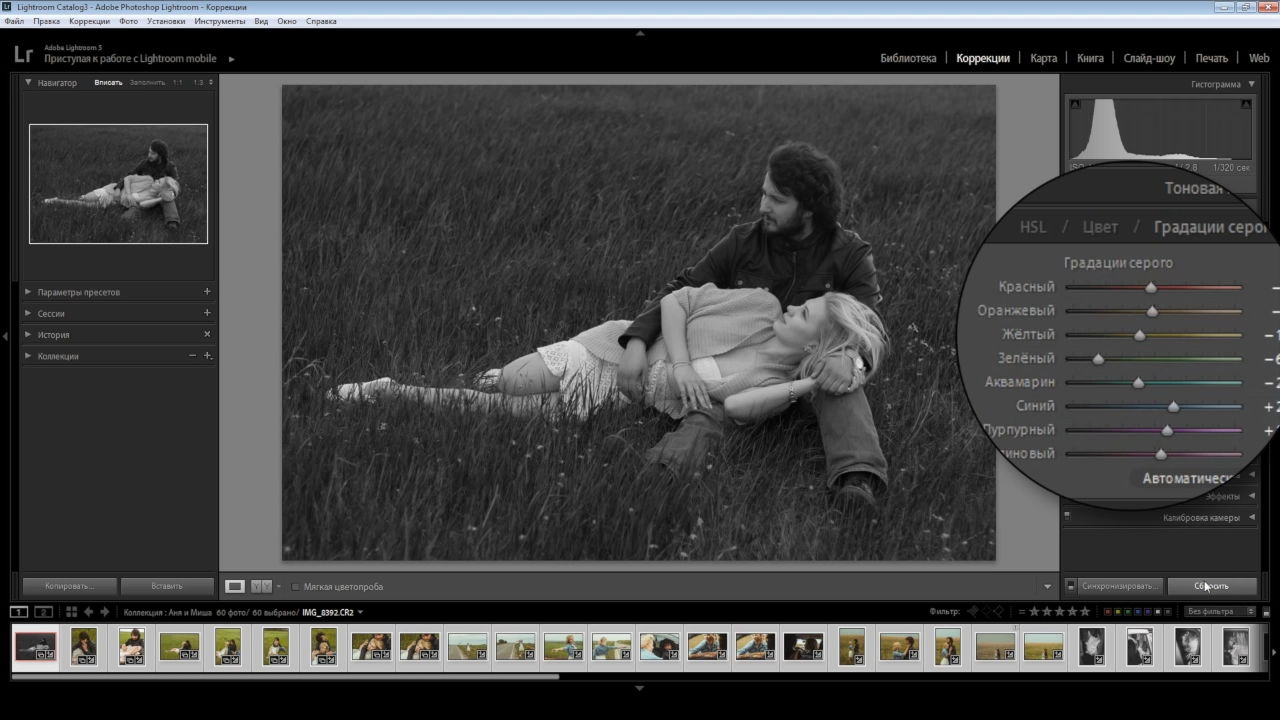This screenshot has height=720, width=1280.
Task: Switch to Loupe view in the toolbar
Action: 235,586
